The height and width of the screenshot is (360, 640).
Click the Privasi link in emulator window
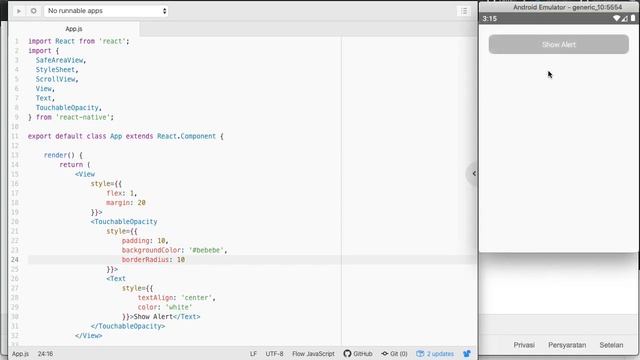[x=524, y=345]
